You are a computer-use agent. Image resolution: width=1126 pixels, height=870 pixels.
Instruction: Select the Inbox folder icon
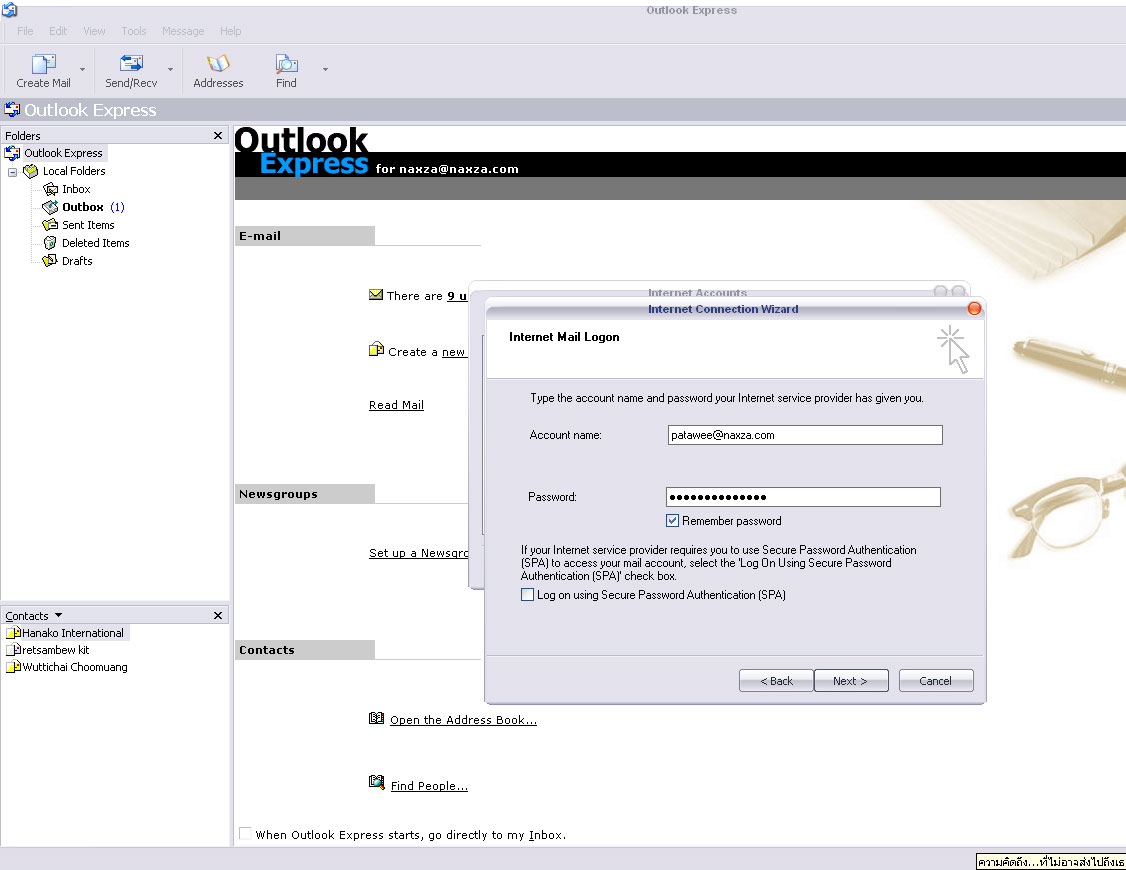[x=50, y=189]
